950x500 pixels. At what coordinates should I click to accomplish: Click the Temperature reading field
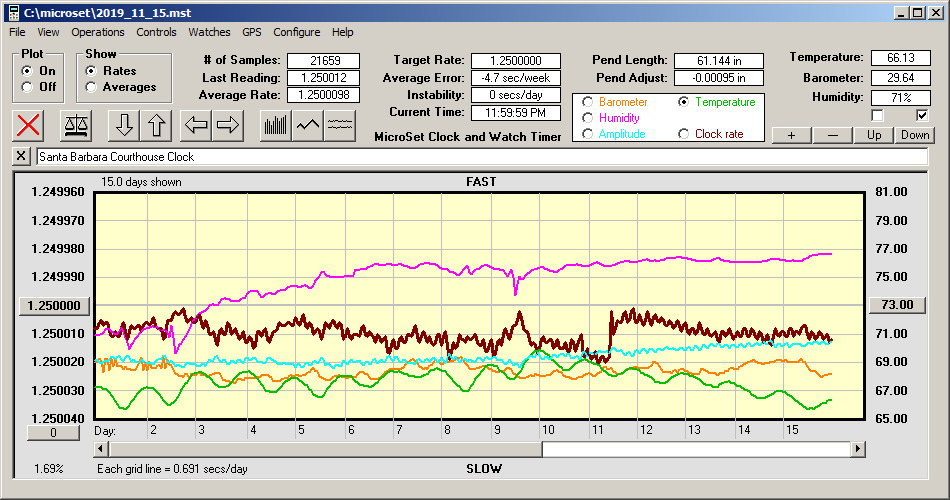(x=900, y=58)
